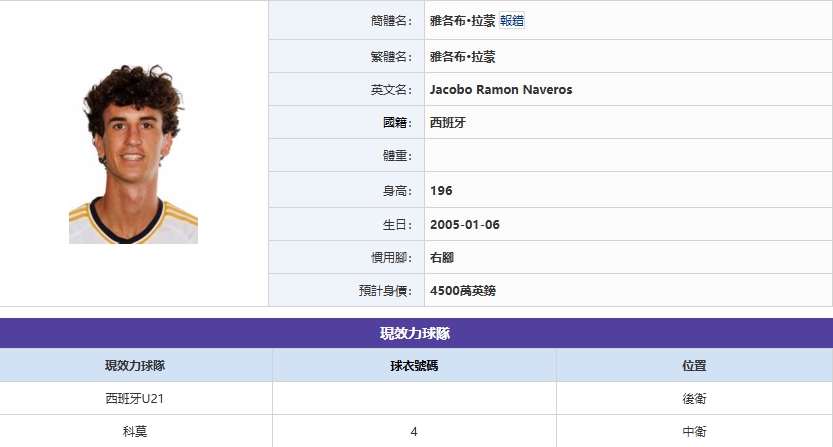This screenshot has width=833, height=447.
Task: Click the 西班牙U21 team cell
Action: (135, 399)
